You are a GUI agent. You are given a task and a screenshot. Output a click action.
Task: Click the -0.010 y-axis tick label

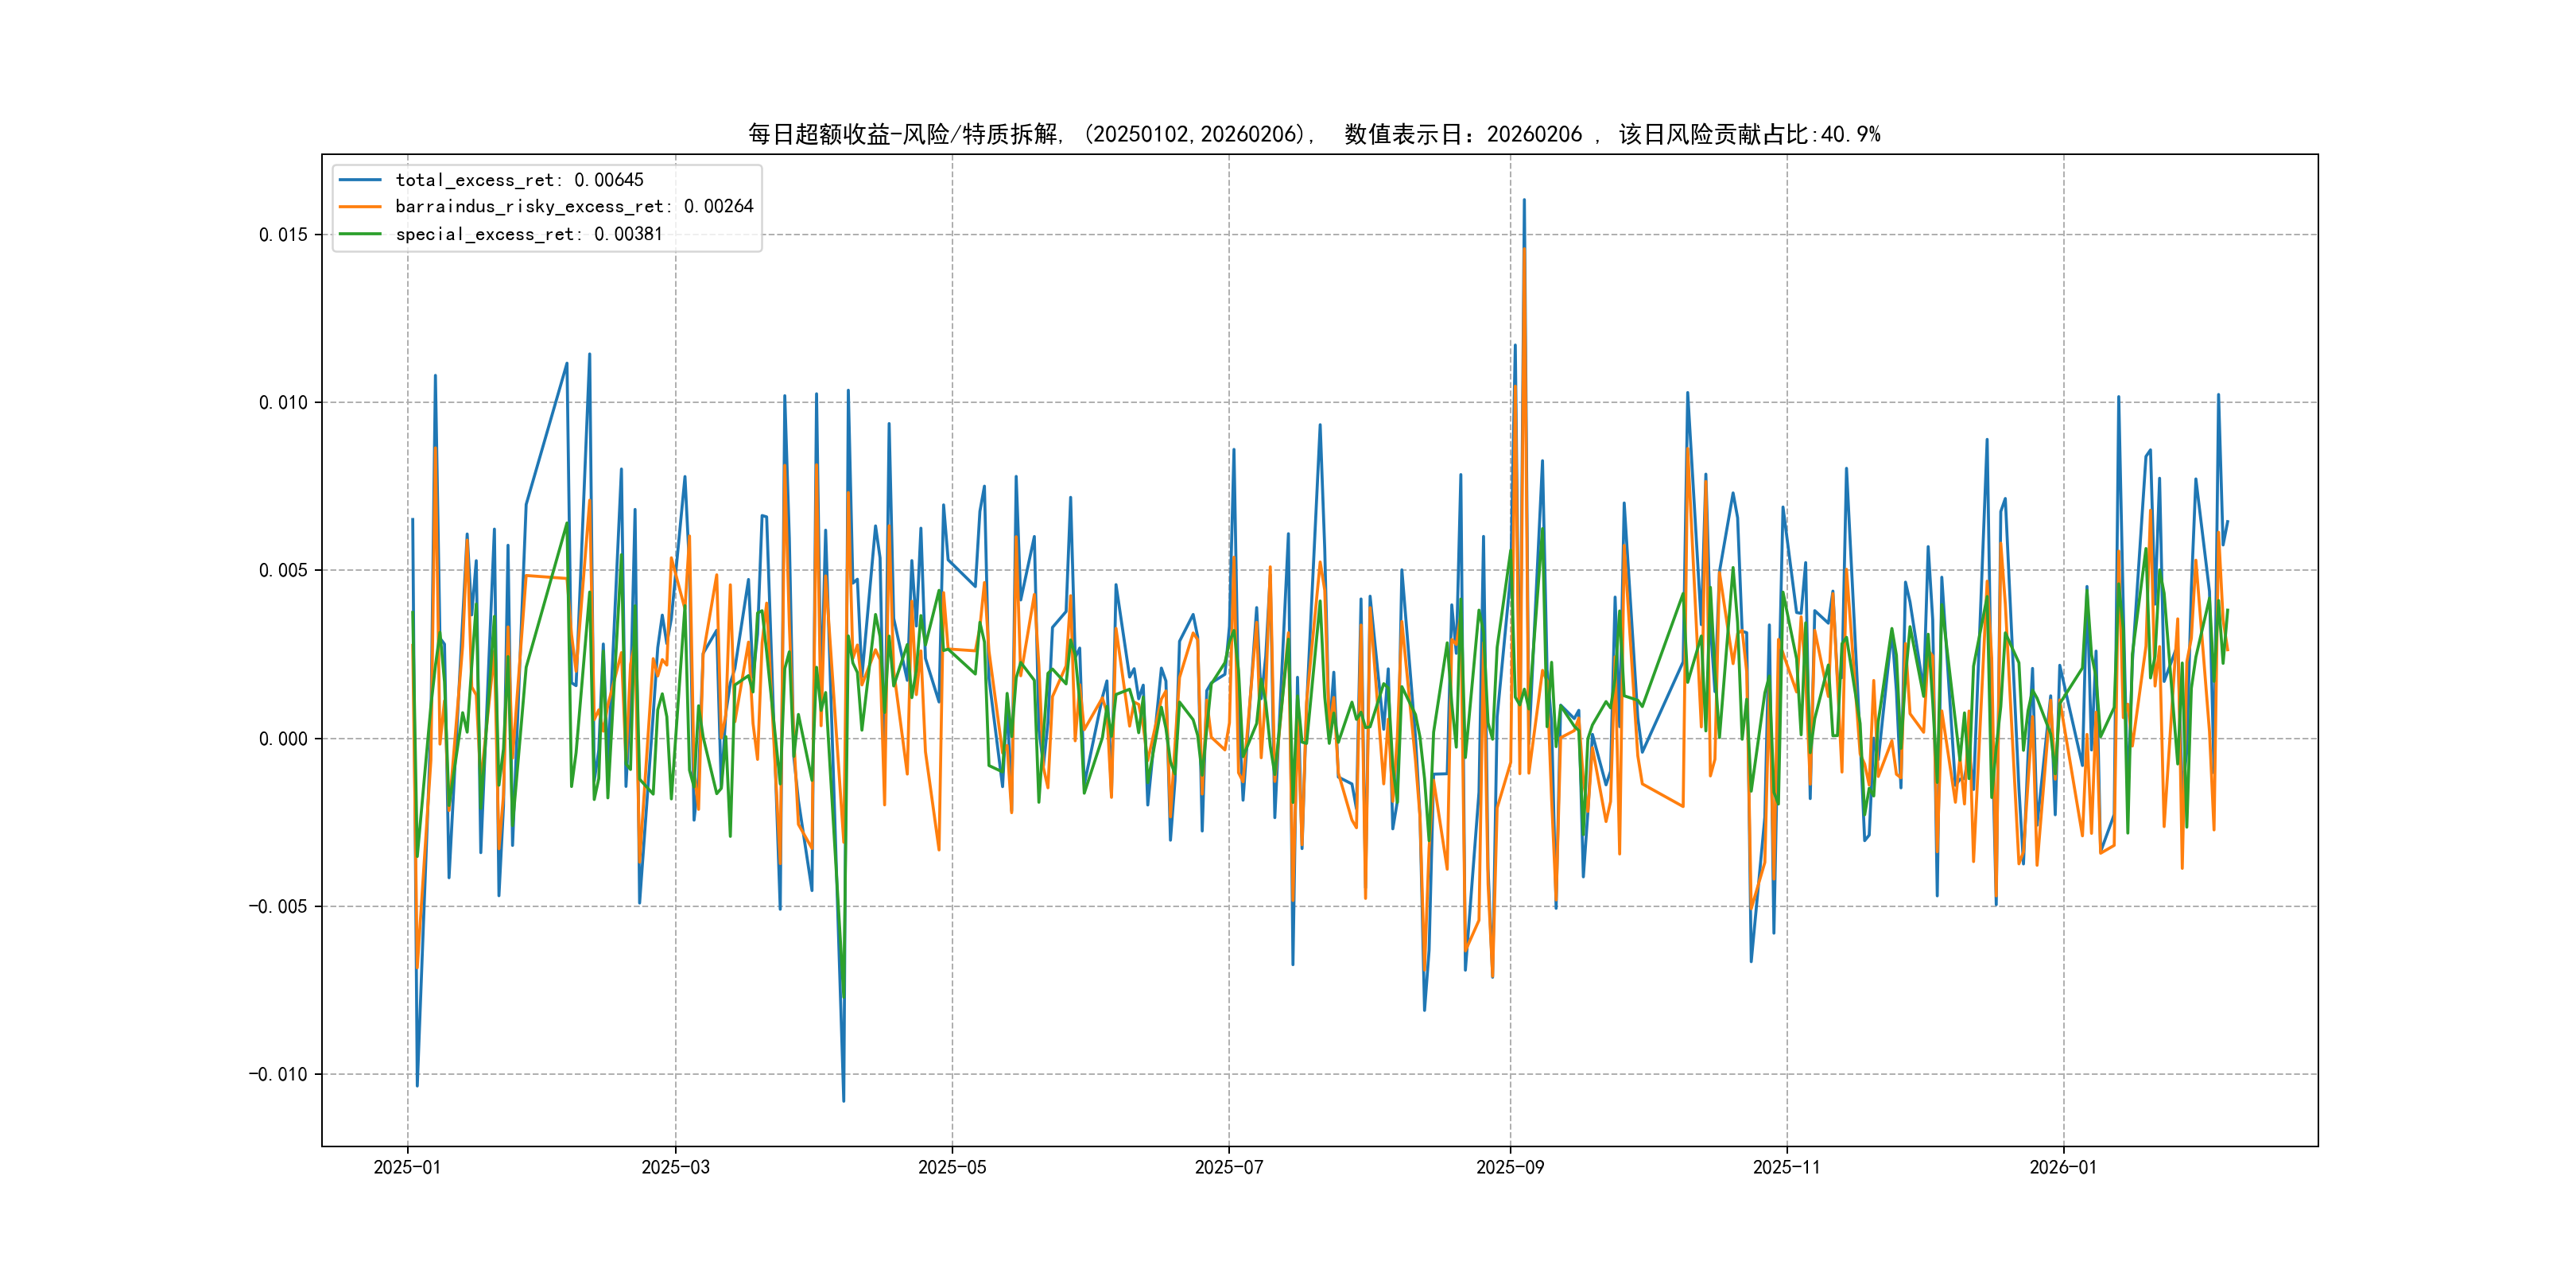pos(278,1075)
